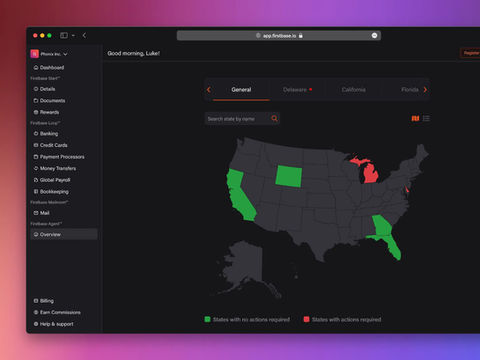Switch to the Delaware tab

click(297, 89)
